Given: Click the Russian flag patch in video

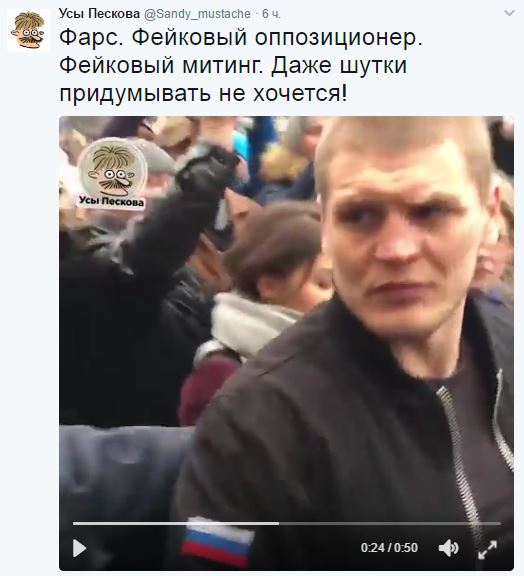Looking at the screenshot, I should [218, 541].
